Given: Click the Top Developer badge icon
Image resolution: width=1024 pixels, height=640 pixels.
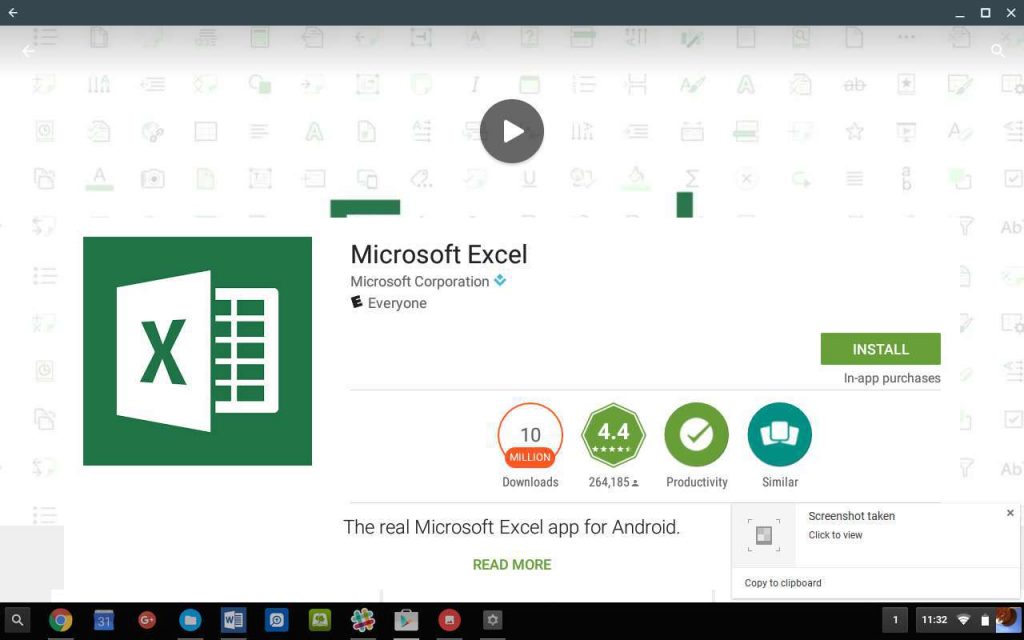Looking at the screenshot, I should click(500, 280).
